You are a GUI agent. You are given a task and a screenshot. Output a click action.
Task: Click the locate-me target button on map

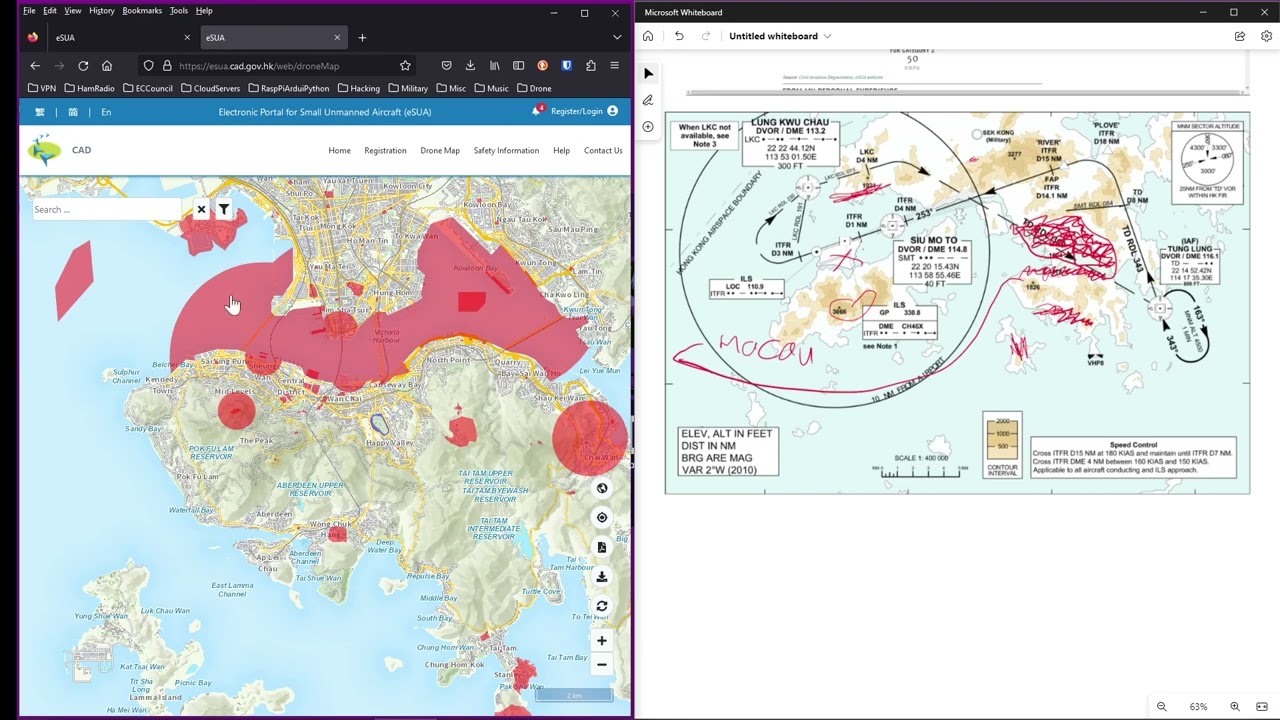point(602,517)
